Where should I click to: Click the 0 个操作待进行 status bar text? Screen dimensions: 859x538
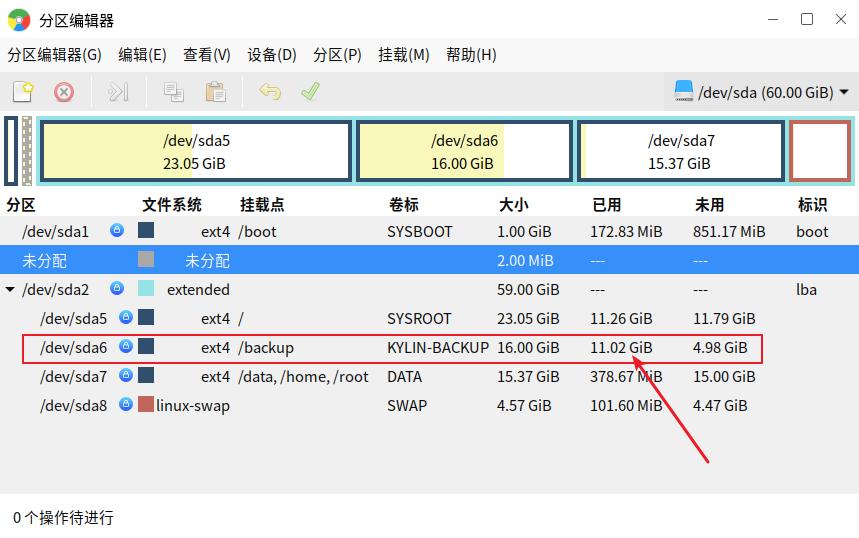point(64,518)
